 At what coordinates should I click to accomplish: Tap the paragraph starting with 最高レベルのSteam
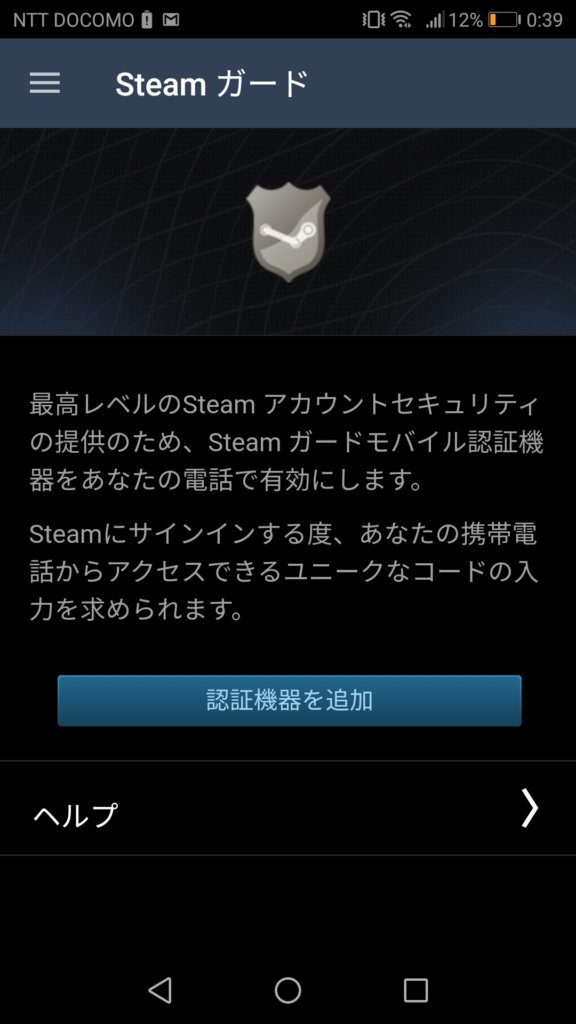coord(286,443)
